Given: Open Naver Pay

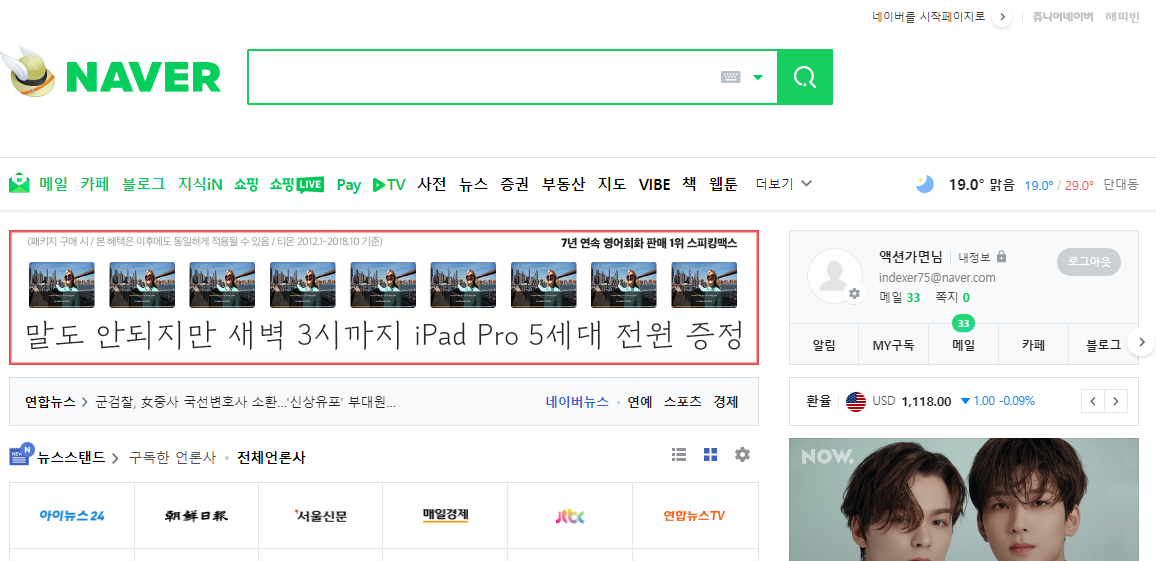Looking at the screenshot, I should coord(349,184).
